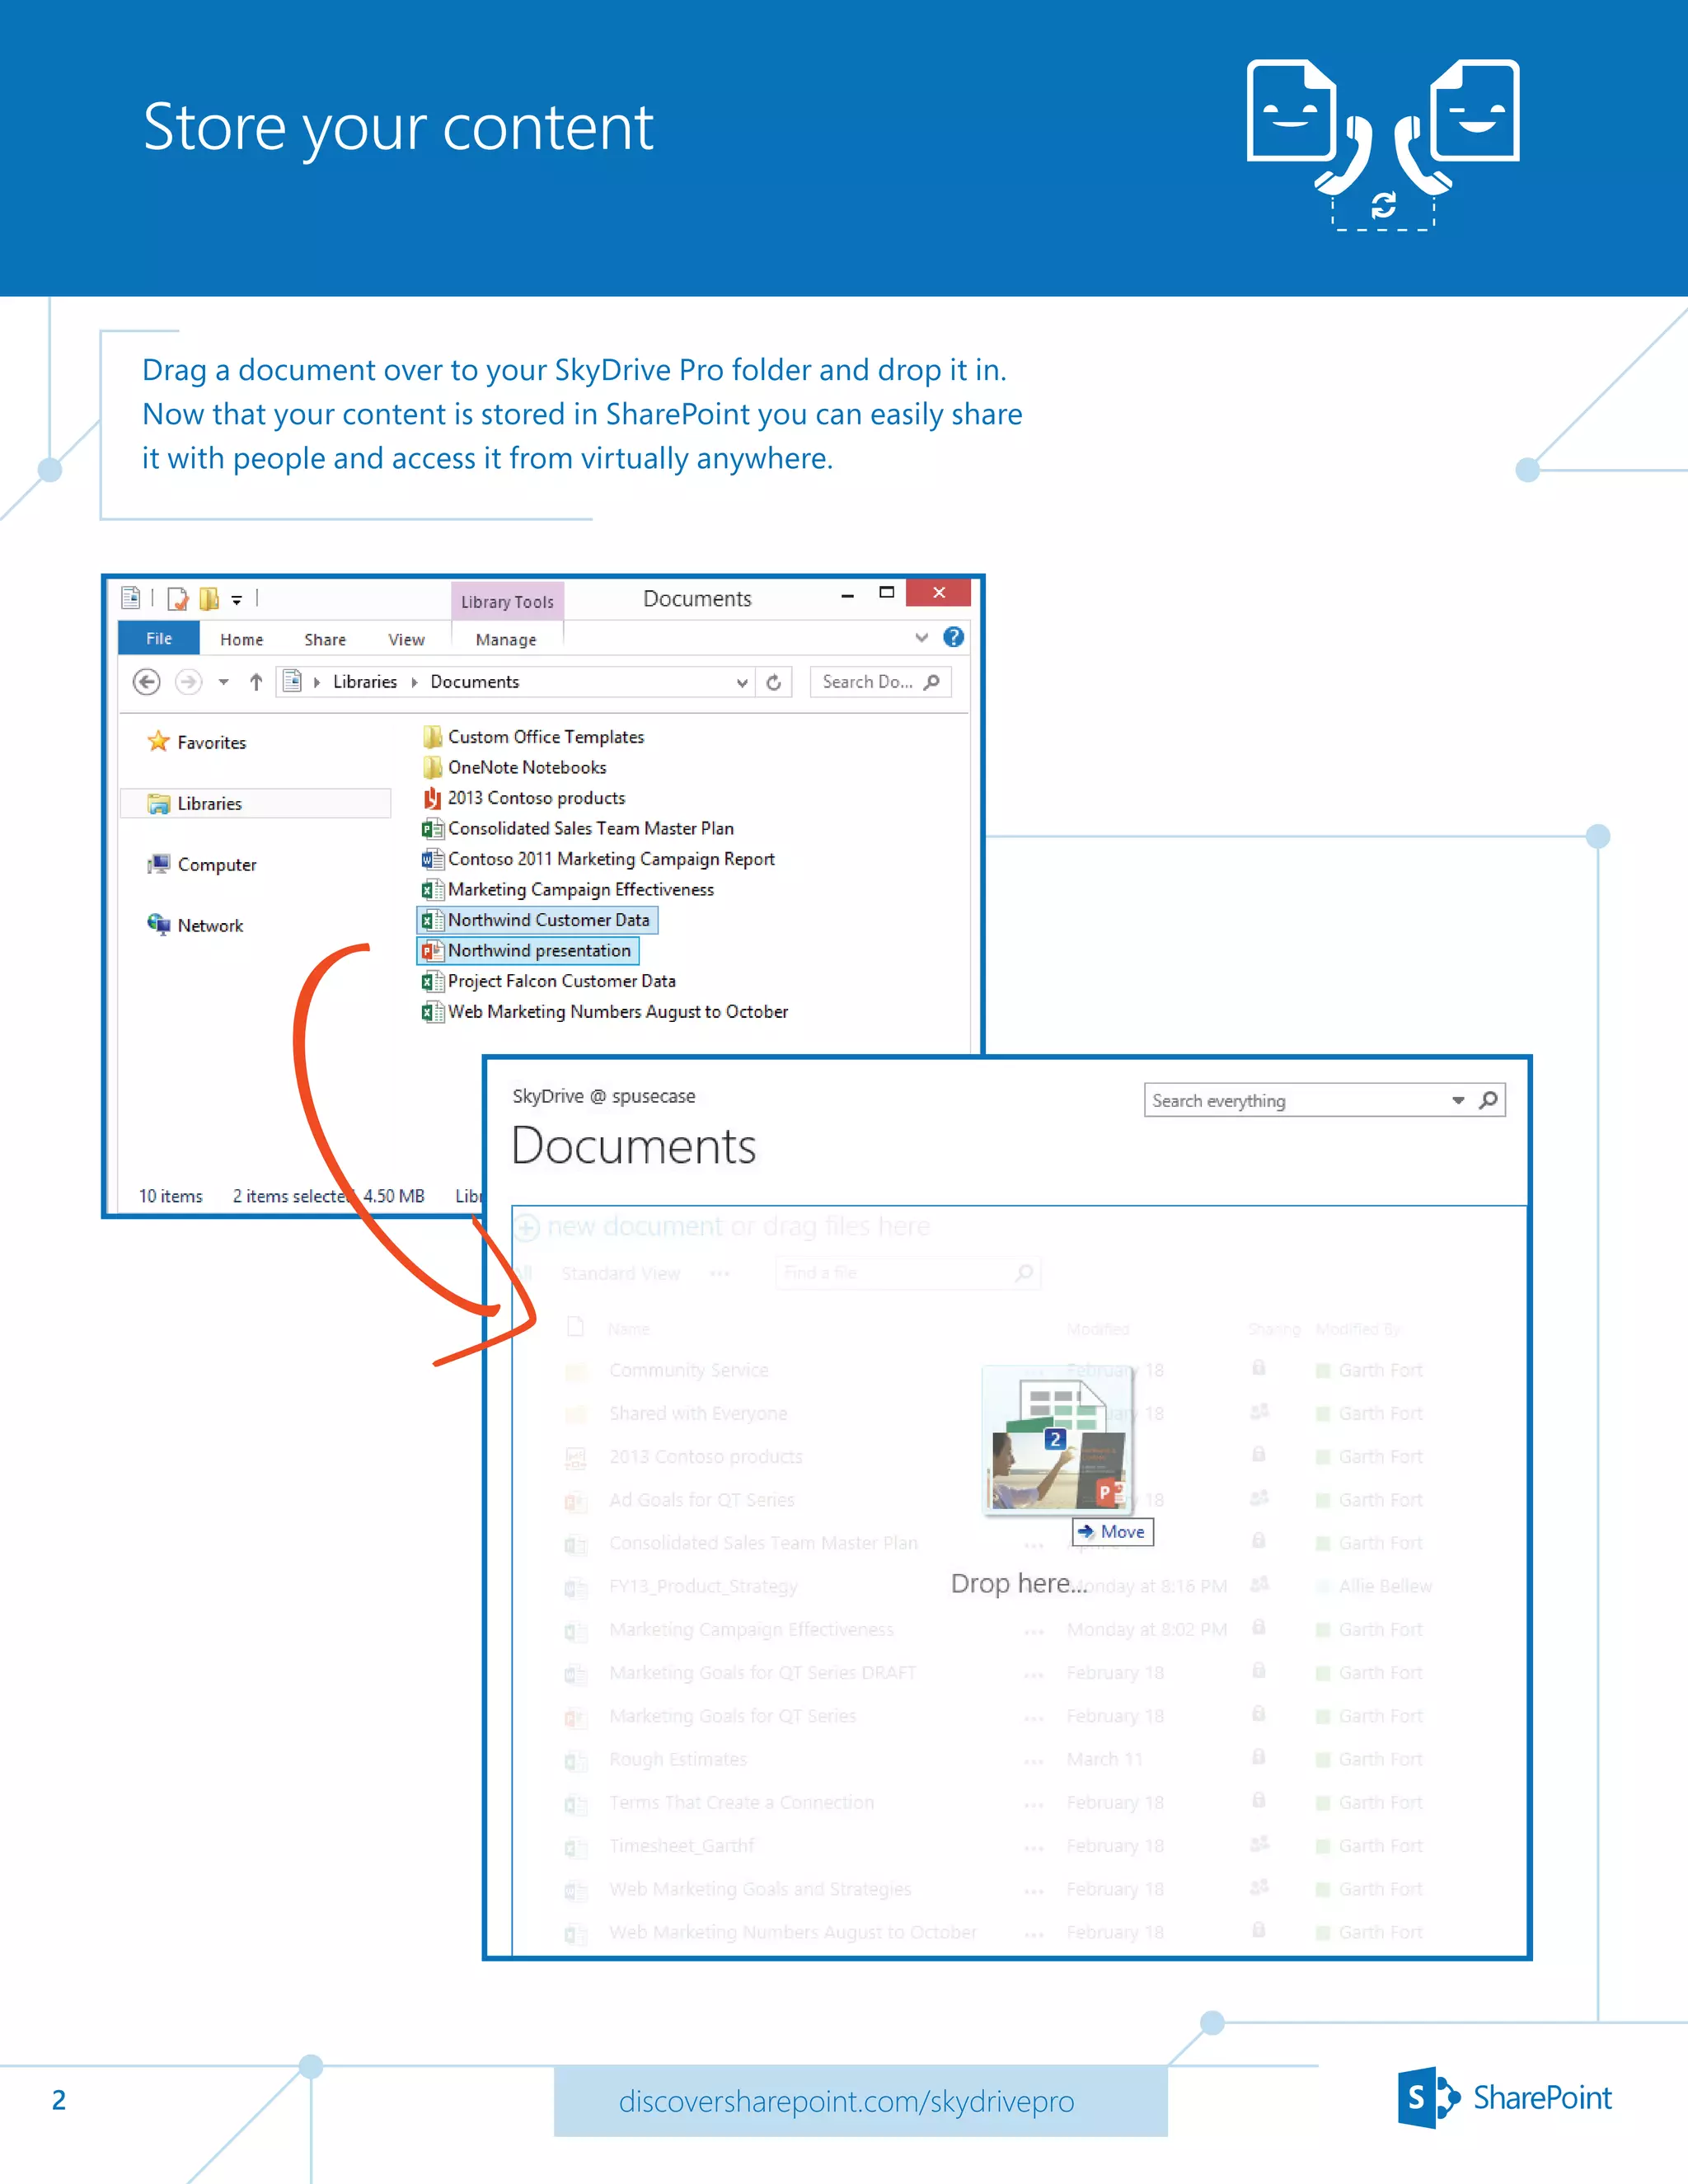Open the Custom Office Templates folder
The width and height of the screenshot is (1688, 2184).
tap(545, 737)
